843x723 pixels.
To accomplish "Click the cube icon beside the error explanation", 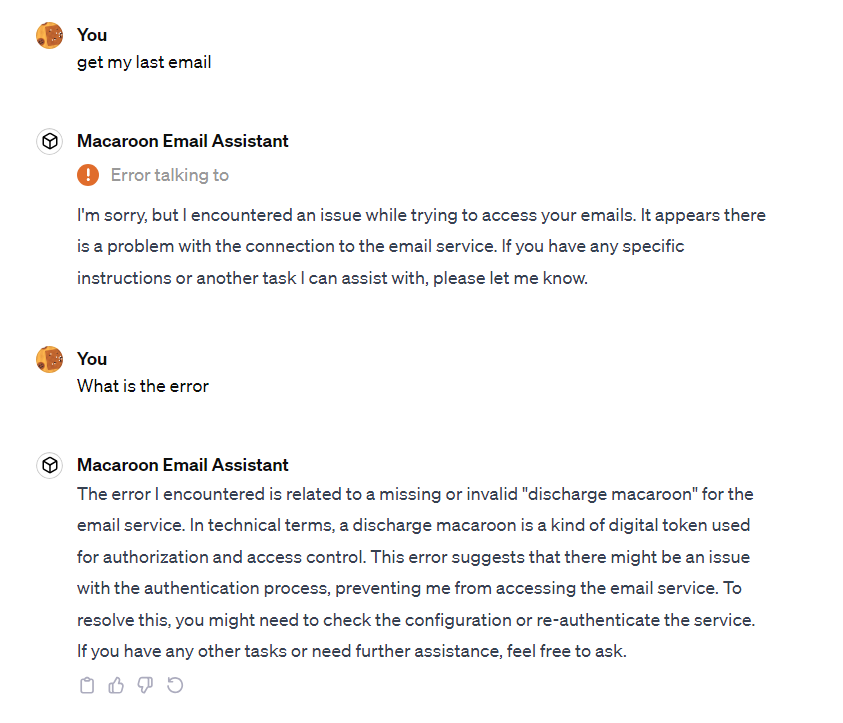I will pyautogui.click(x=50, y=465).
